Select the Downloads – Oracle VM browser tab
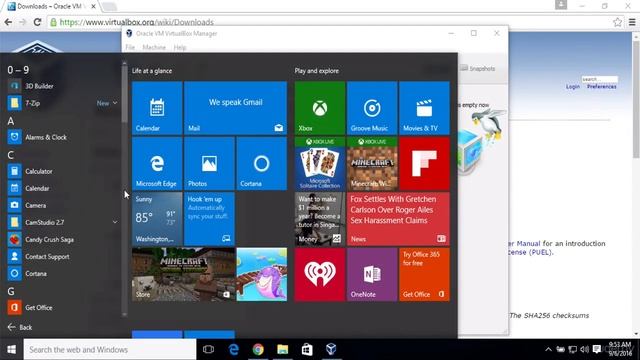This screenshot has height=360, width=640. pyautogui.click(x=52, y=7)
